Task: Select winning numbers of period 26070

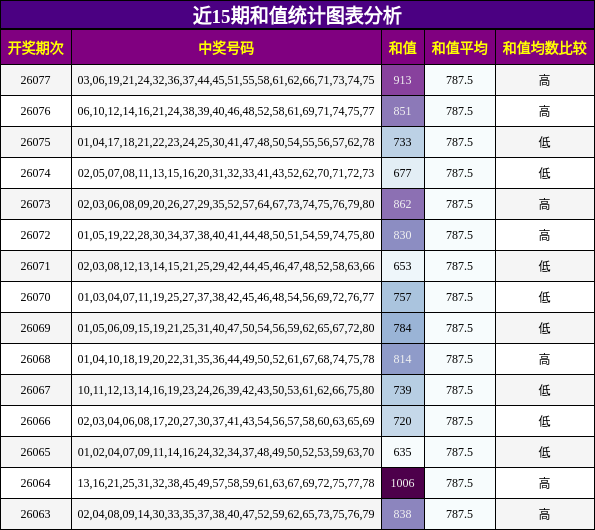Action: pyautogui.click(x=226, y=297)
